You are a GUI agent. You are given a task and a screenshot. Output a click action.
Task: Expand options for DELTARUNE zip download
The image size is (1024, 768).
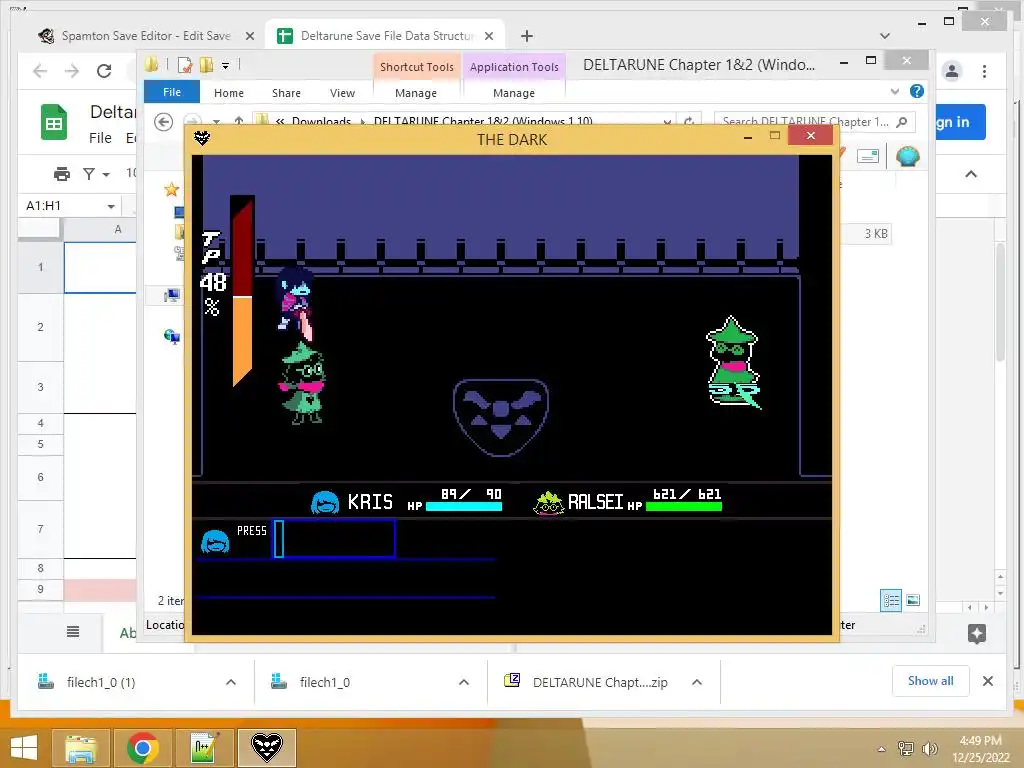[697, 682]
